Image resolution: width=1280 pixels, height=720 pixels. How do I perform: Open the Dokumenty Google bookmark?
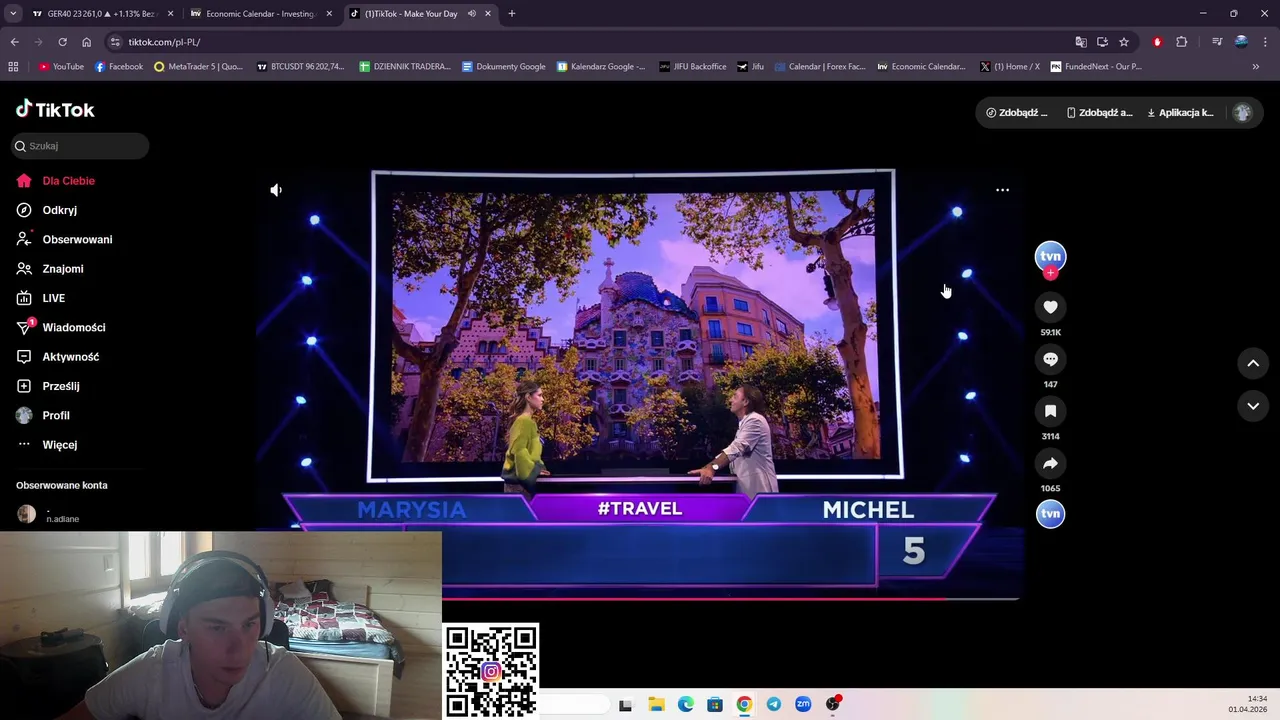coord(504,67)
